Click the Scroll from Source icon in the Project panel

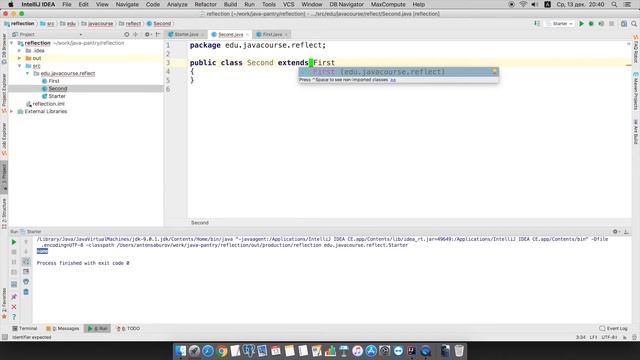[x=127, y=35]
